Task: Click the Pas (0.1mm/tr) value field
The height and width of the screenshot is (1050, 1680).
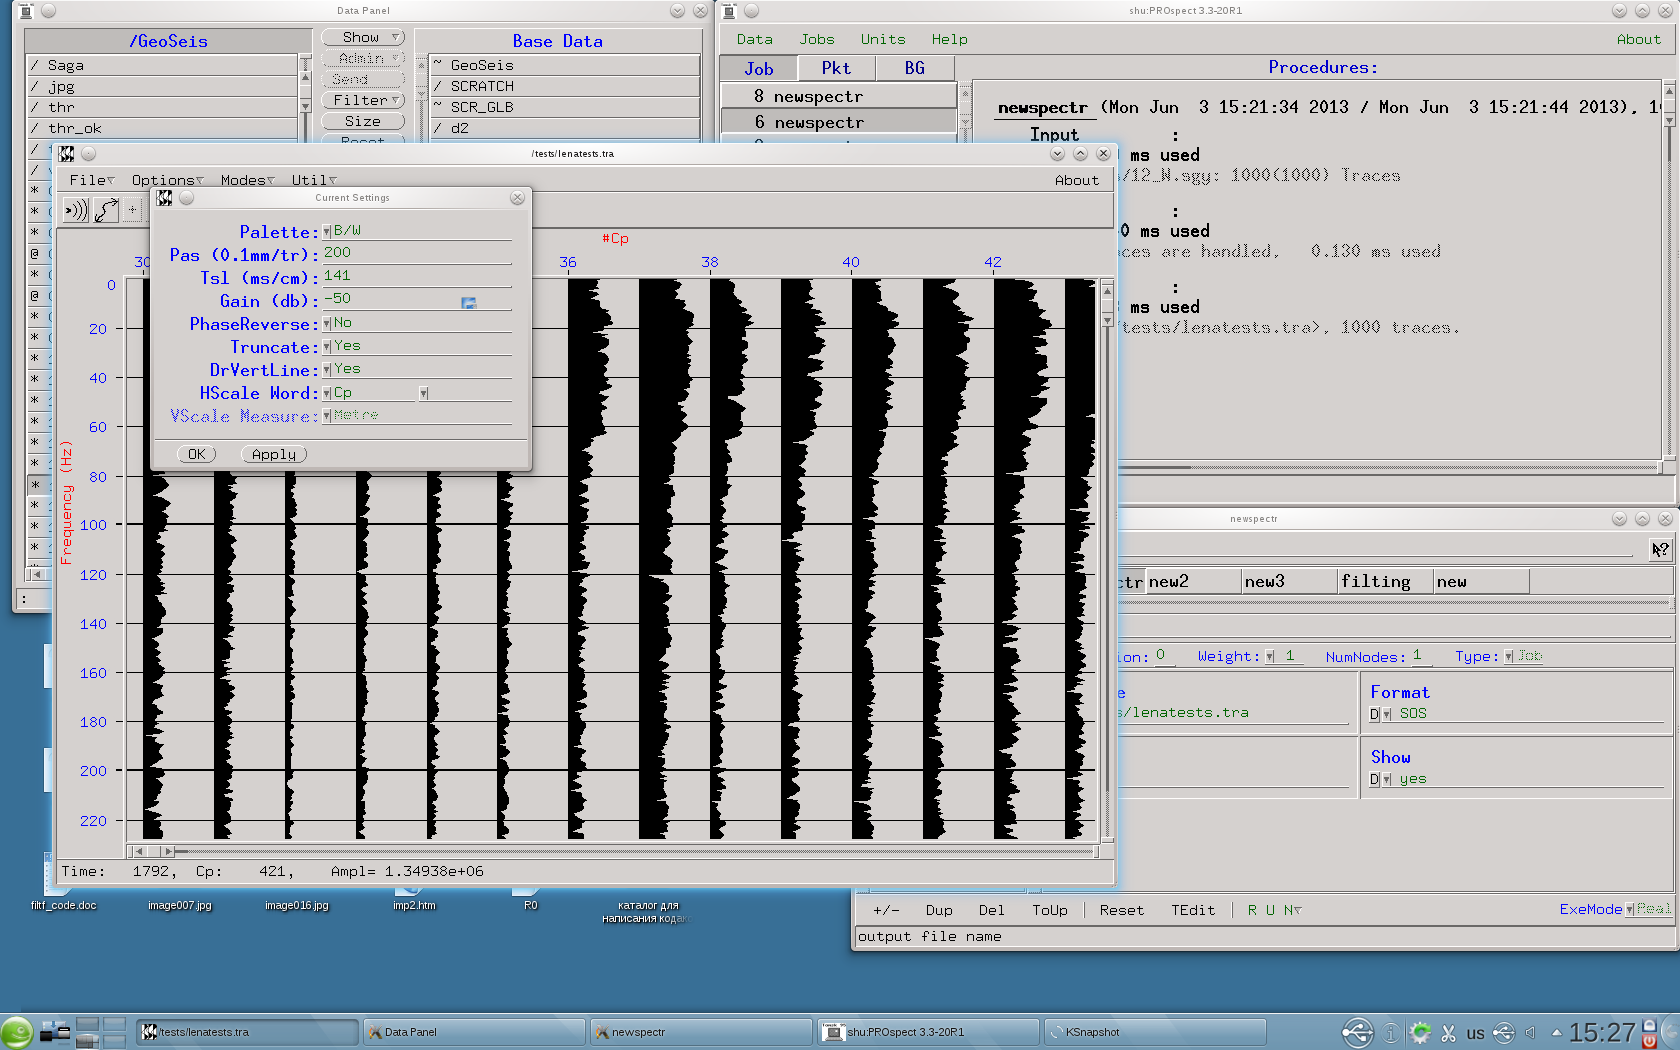Action: 415,254
